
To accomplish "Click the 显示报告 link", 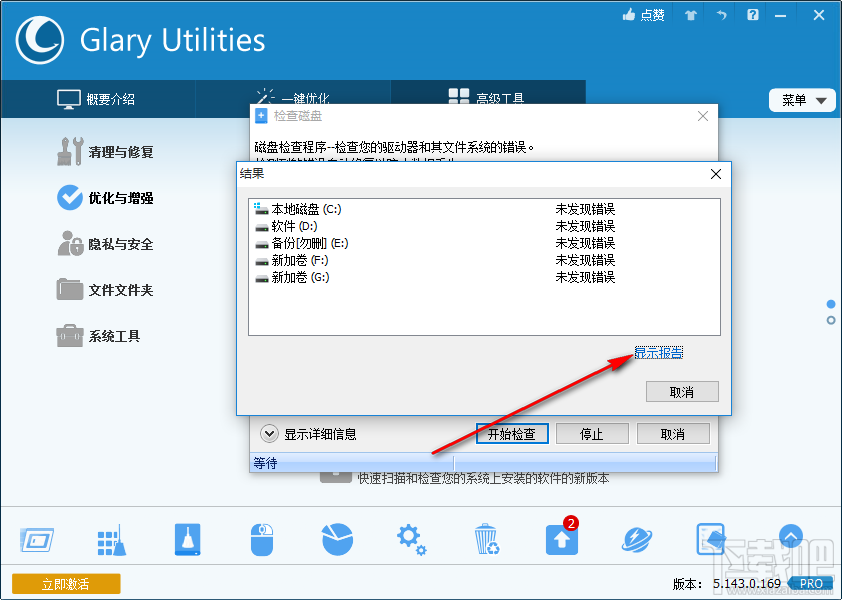I will [658, 352].
